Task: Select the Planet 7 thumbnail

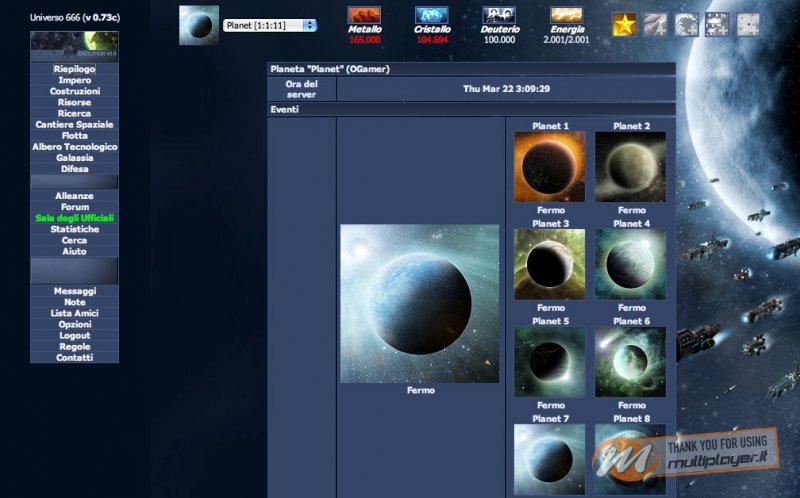Action: (549, 459)
